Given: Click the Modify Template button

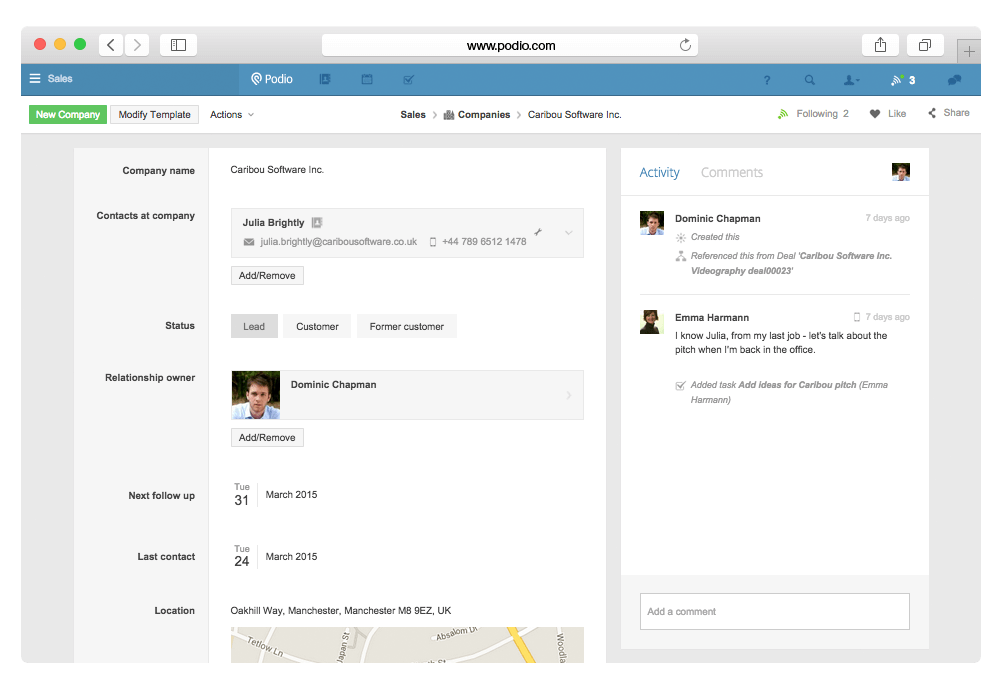Looking at the screenshot, I should [x=154, y=115].
